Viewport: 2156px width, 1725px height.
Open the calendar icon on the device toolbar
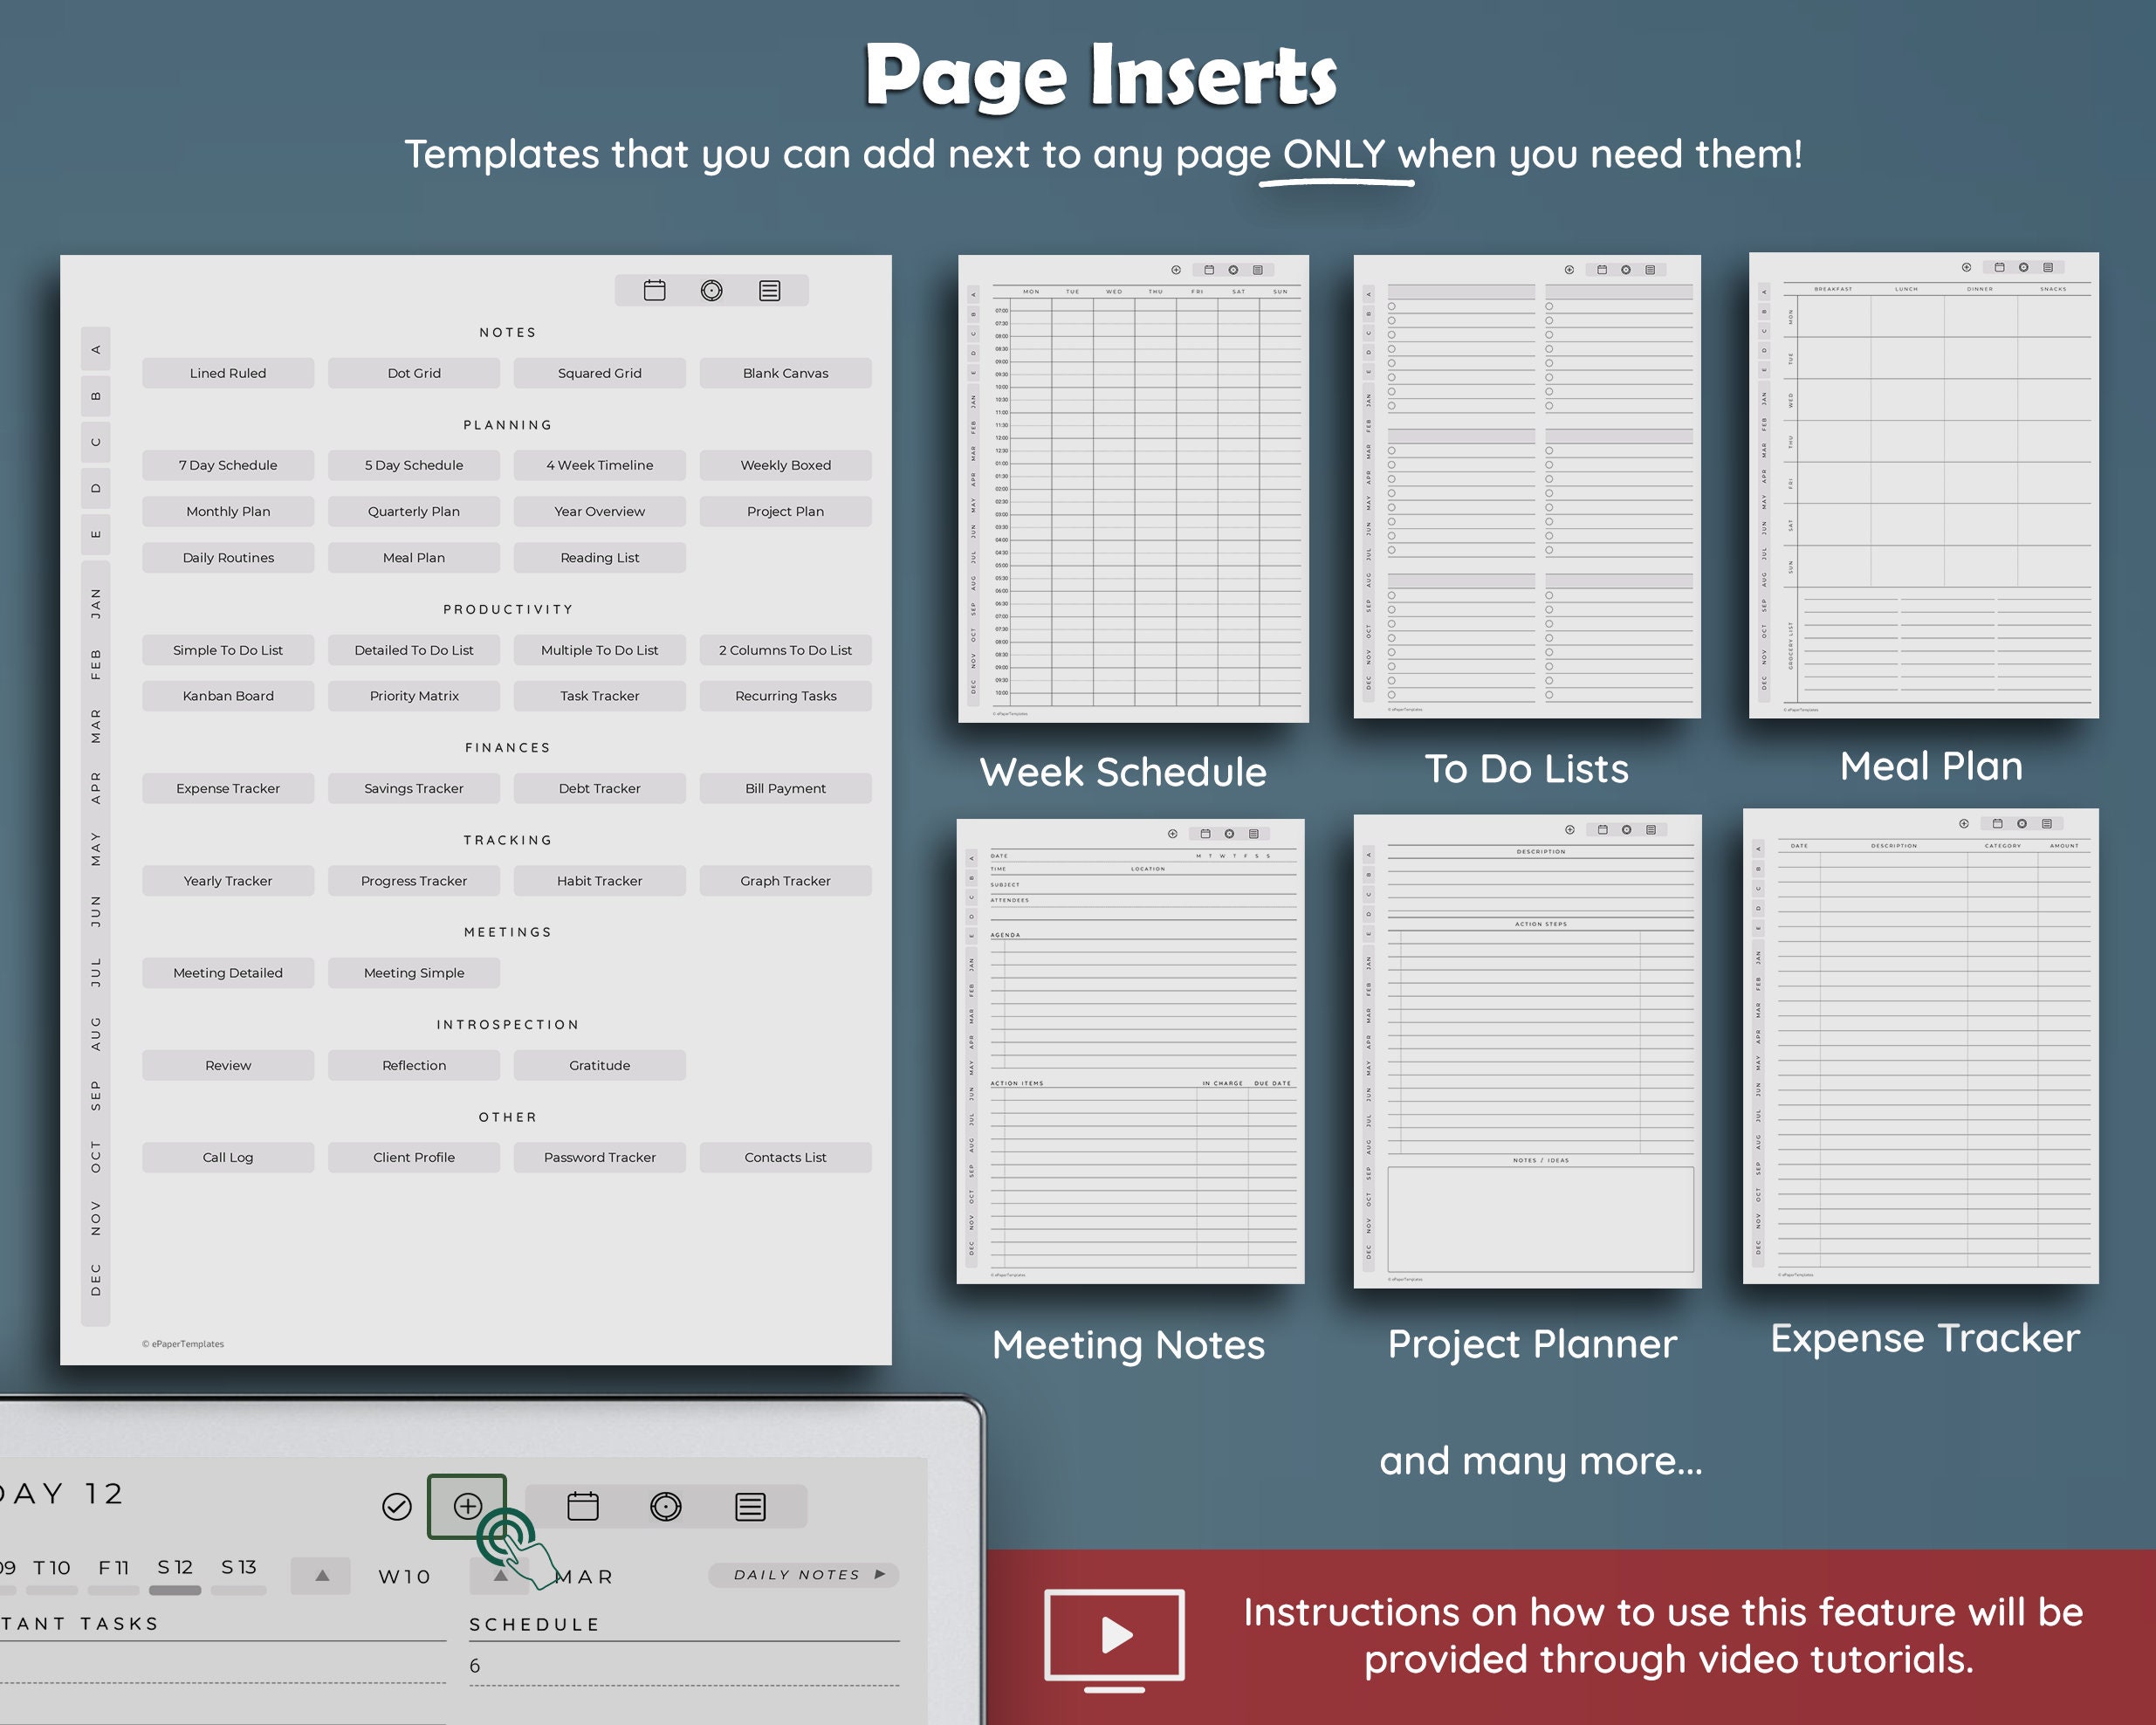[583, 1506]
